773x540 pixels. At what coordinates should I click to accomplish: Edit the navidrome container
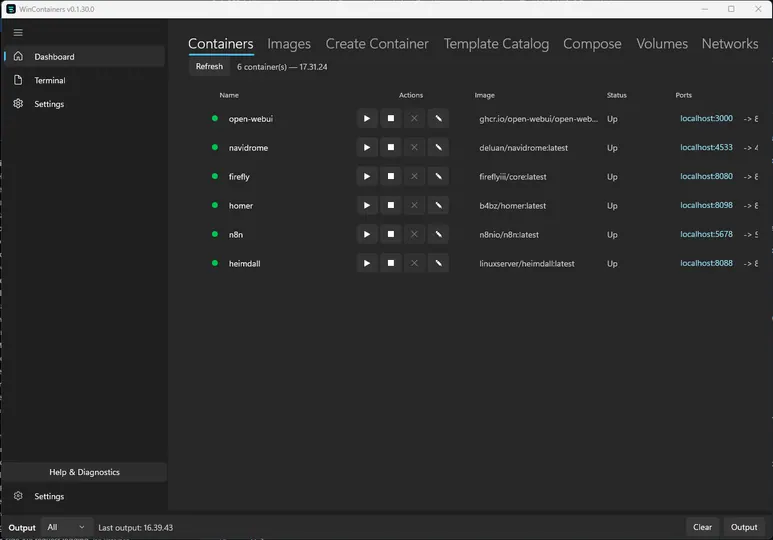click(438, 147)
